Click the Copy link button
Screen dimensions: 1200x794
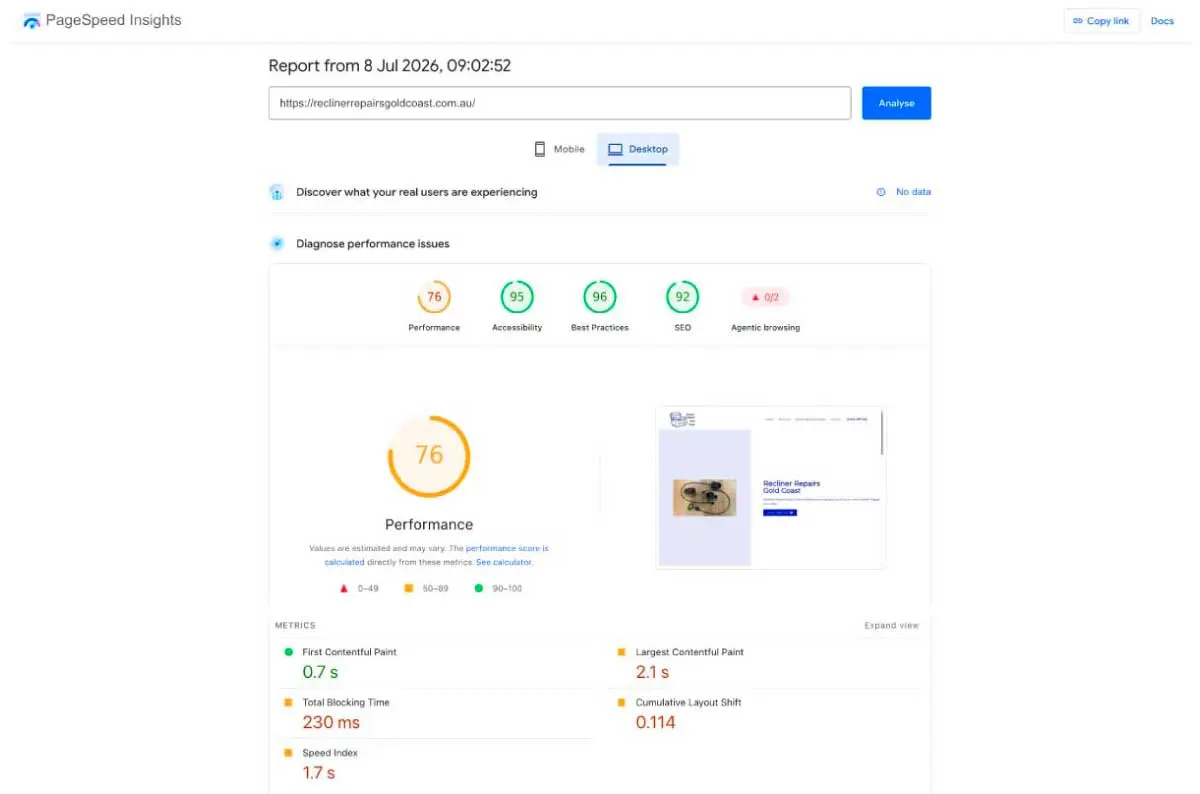click(x=1101, y=21)
